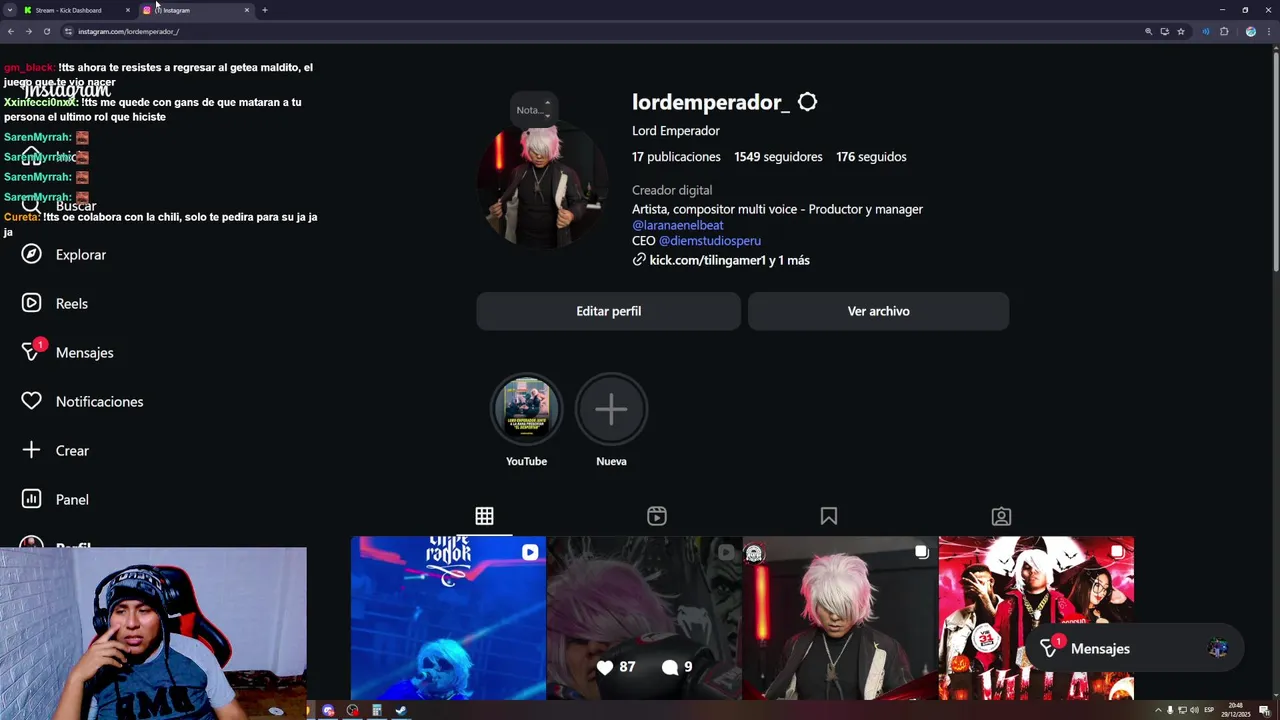Open the taskbar clock and date
Screen dimensions: 1280x720
tap(1236, 711)
